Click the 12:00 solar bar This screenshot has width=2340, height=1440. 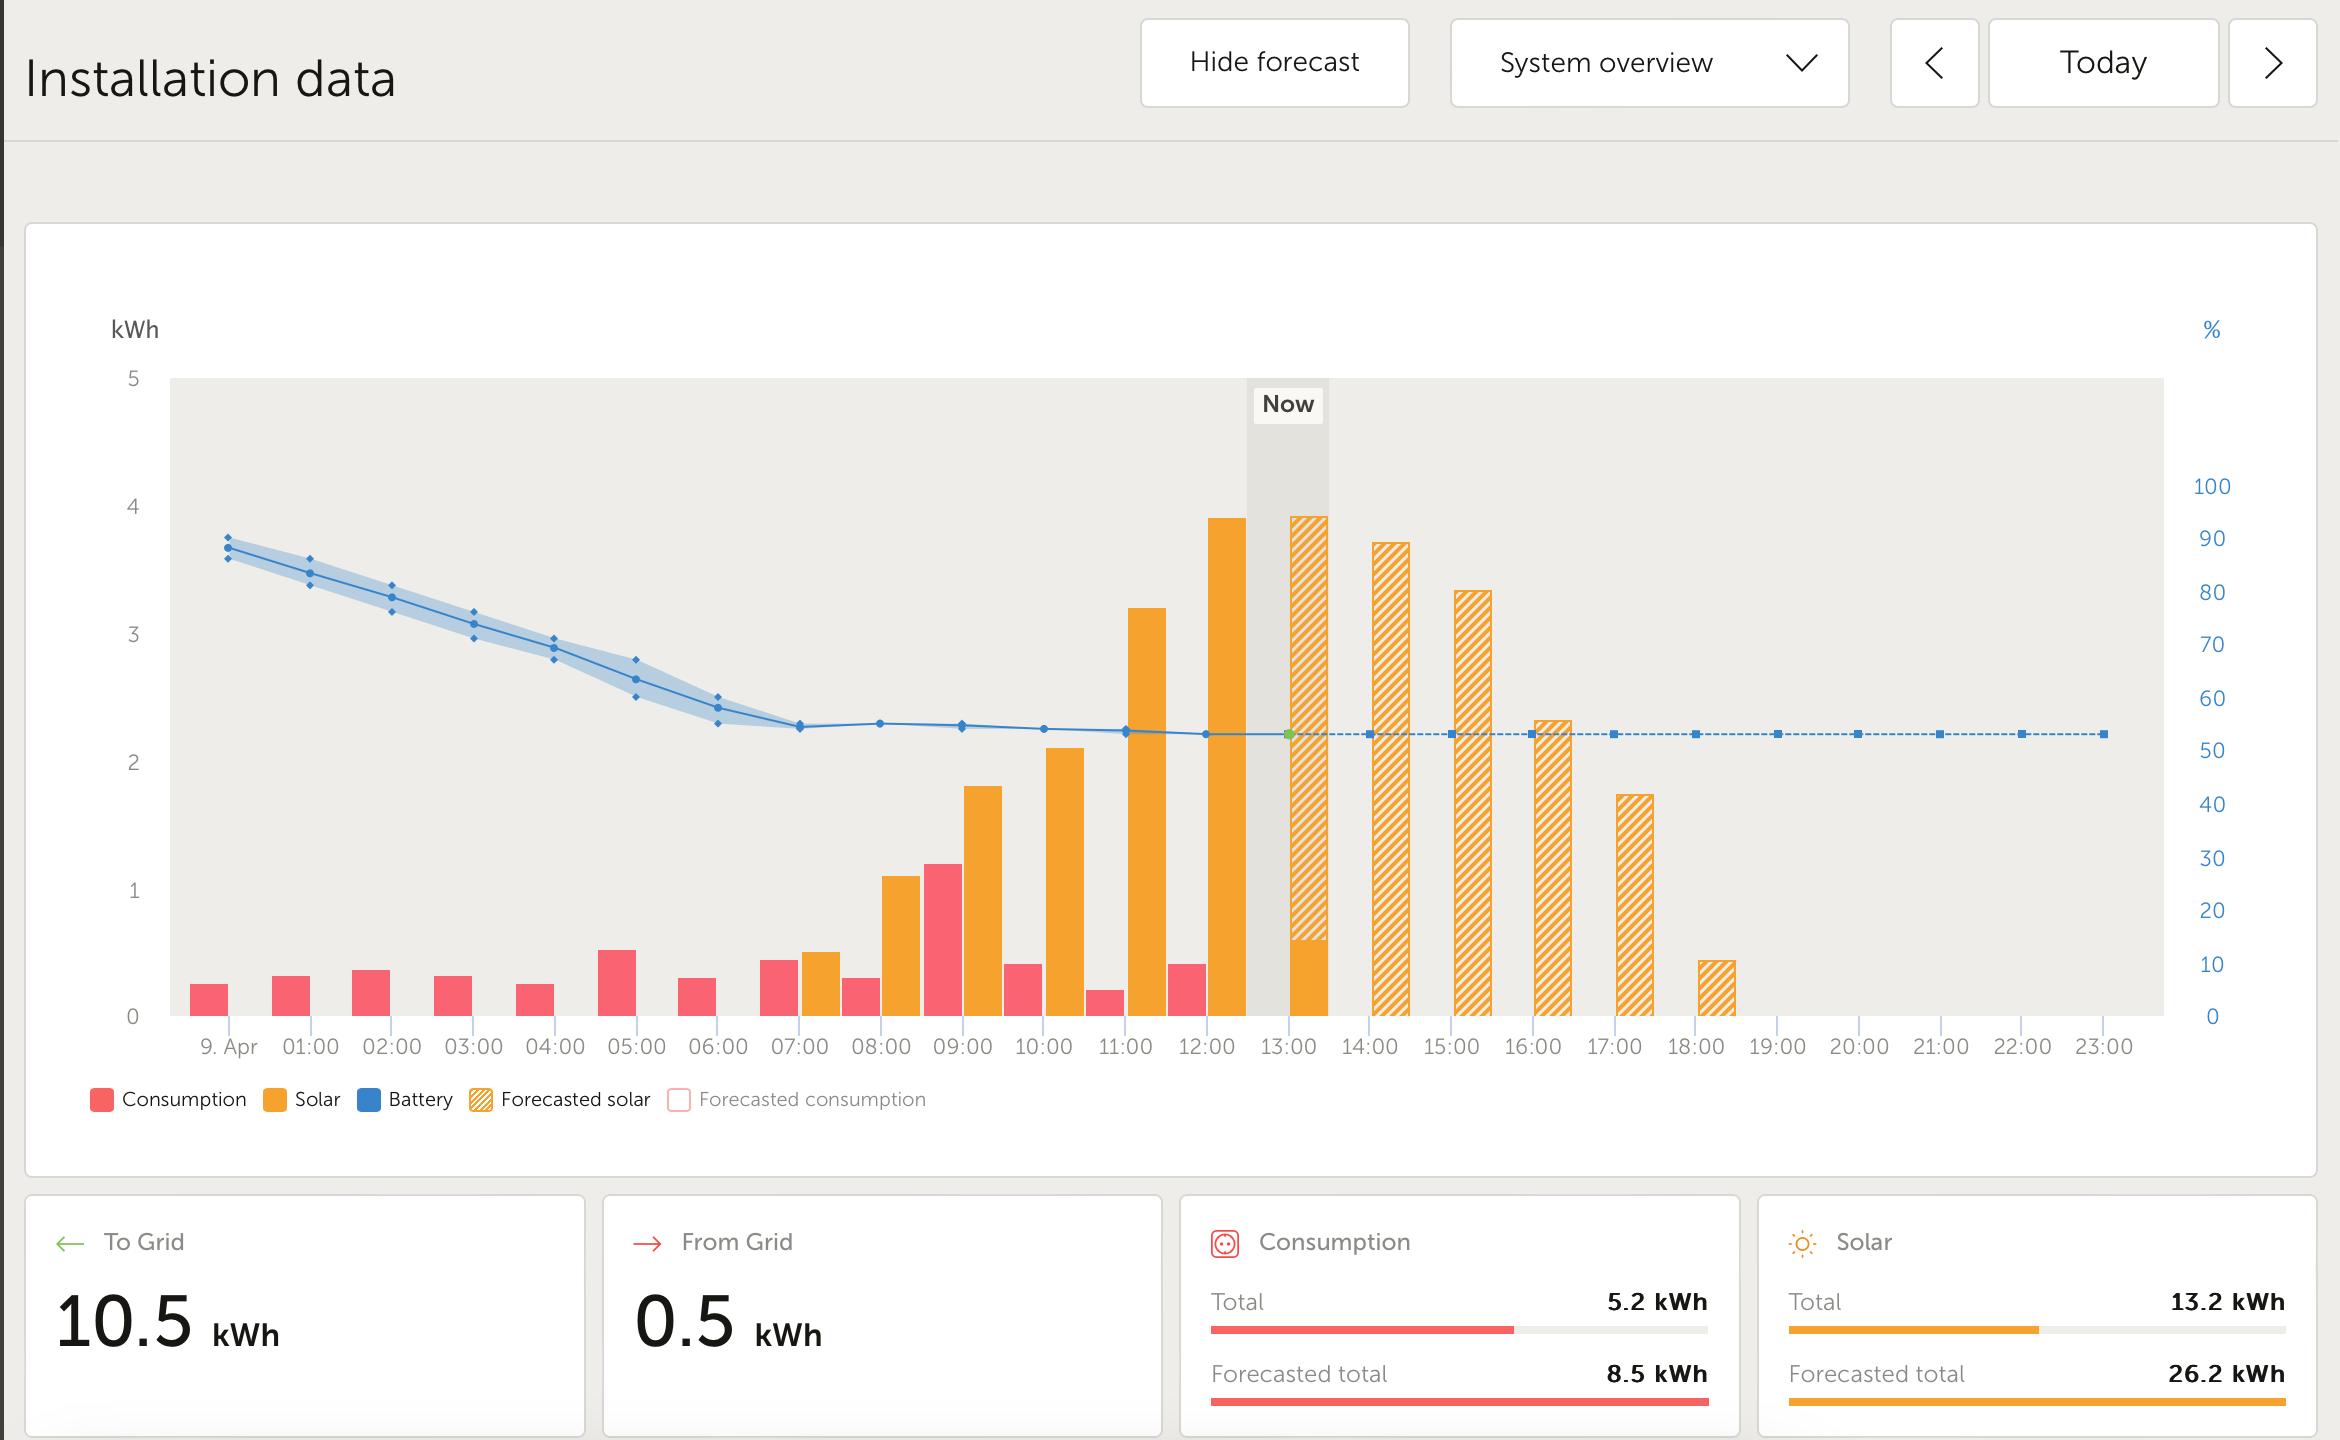click(x=1227, y=767)
